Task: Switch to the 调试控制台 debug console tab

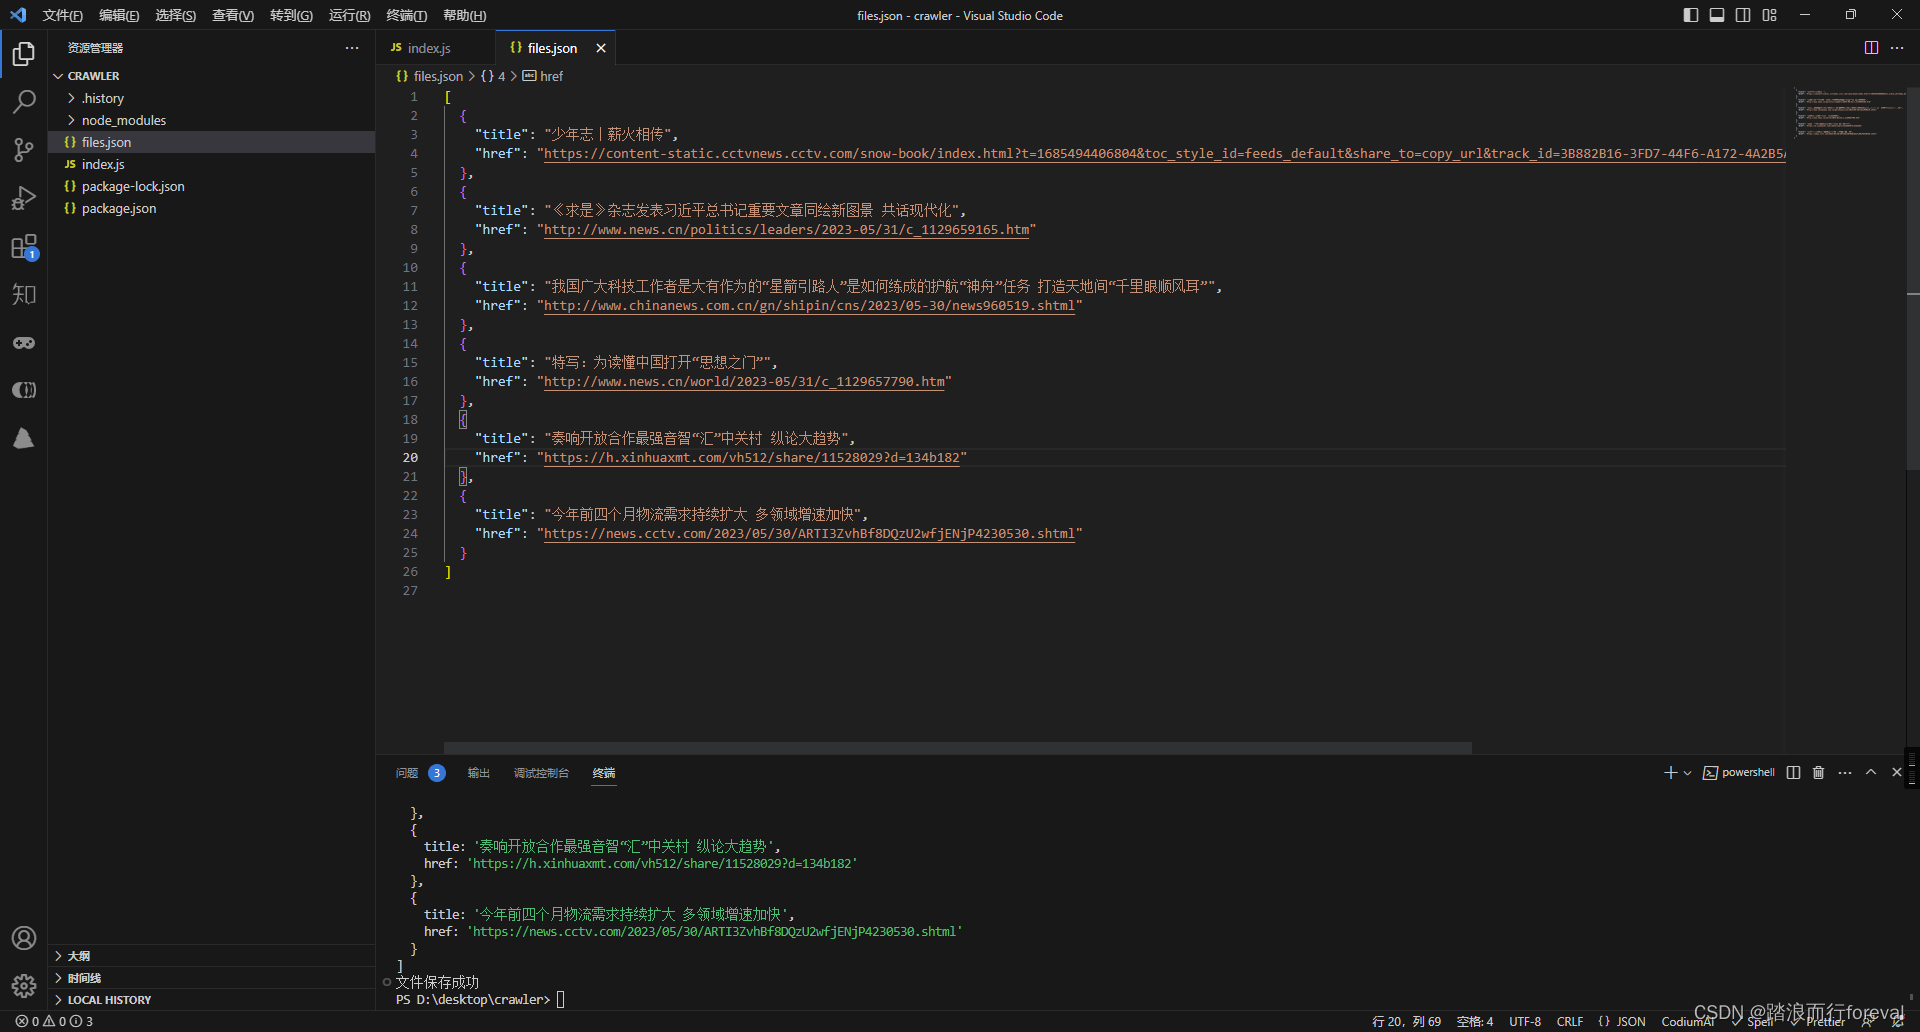Action: [541, 773]
